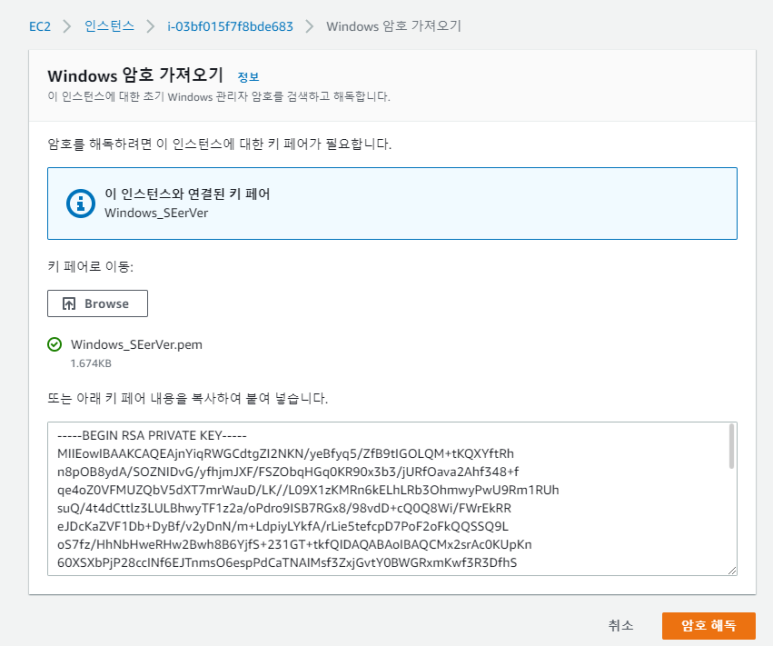Click the 암호 해독 decrypt button
The width and height of the screenshot is (773, 646).
(x=708, y=625)
